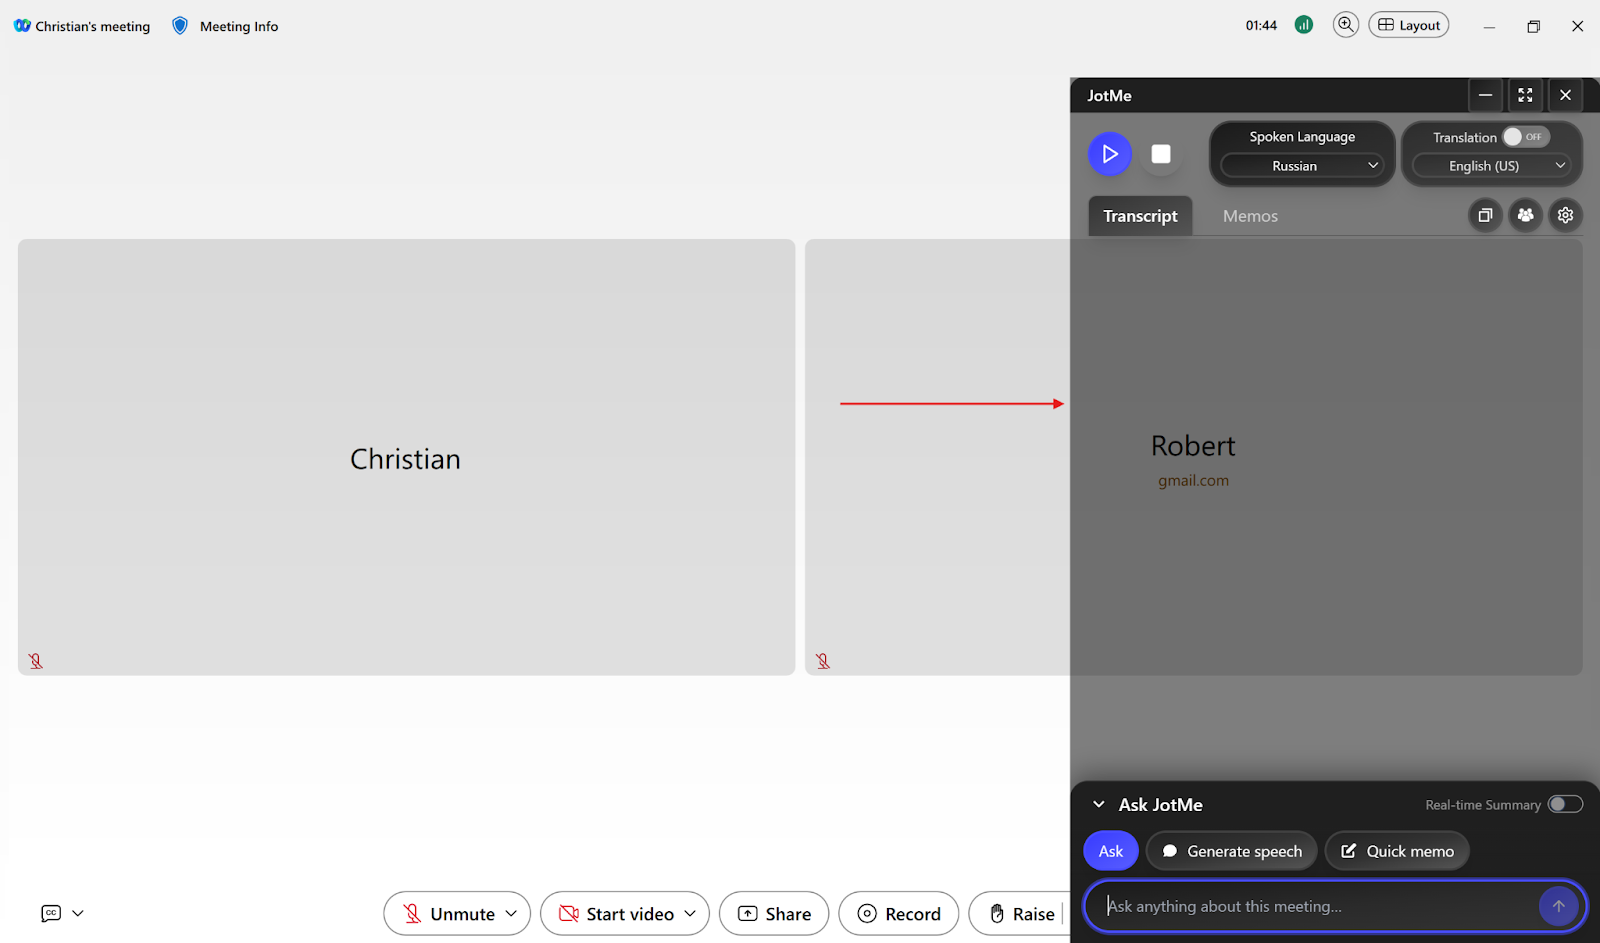Open JotMe settings with the gear icon
Image resolution: width=1600 pixels, height=943 pixels.
[1565, 215]
